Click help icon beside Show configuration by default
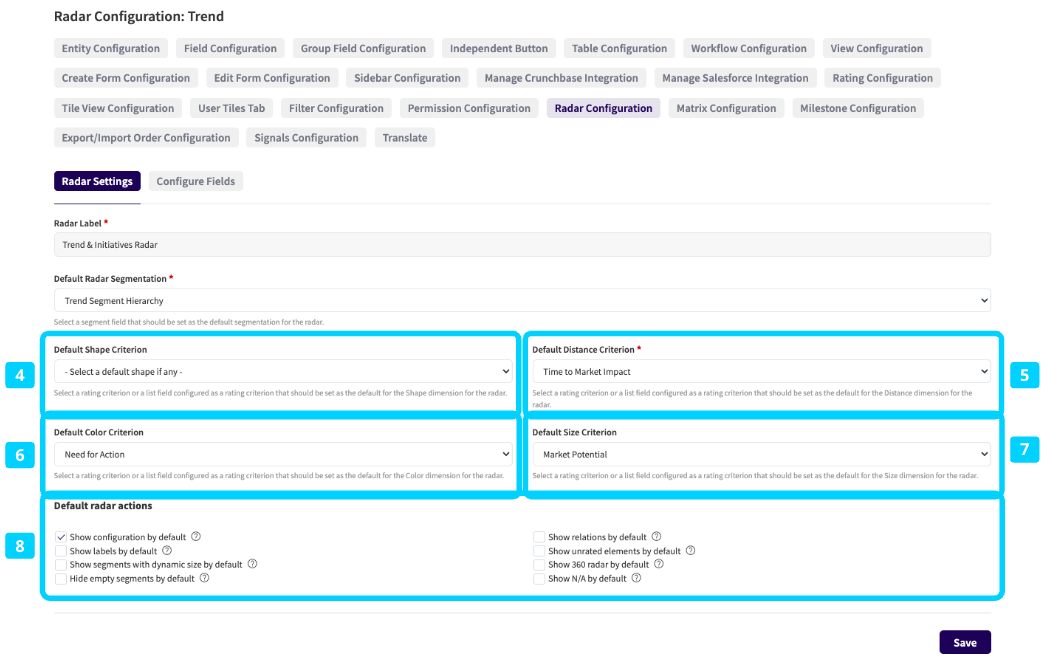 [196, 537]
